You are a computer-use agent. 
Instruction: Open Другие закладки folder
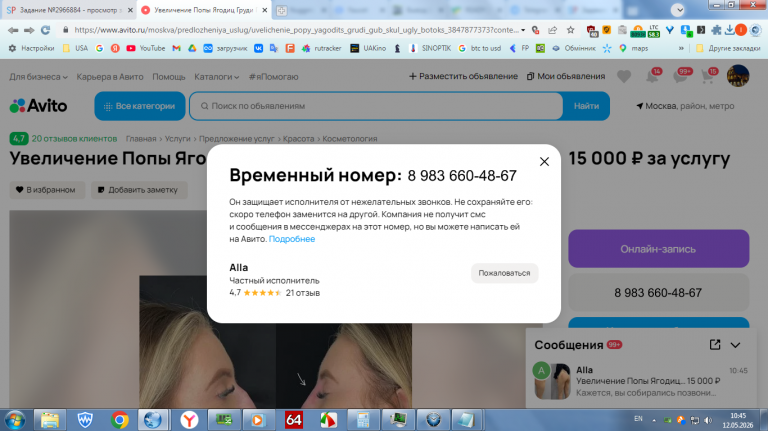pos(728,48)
